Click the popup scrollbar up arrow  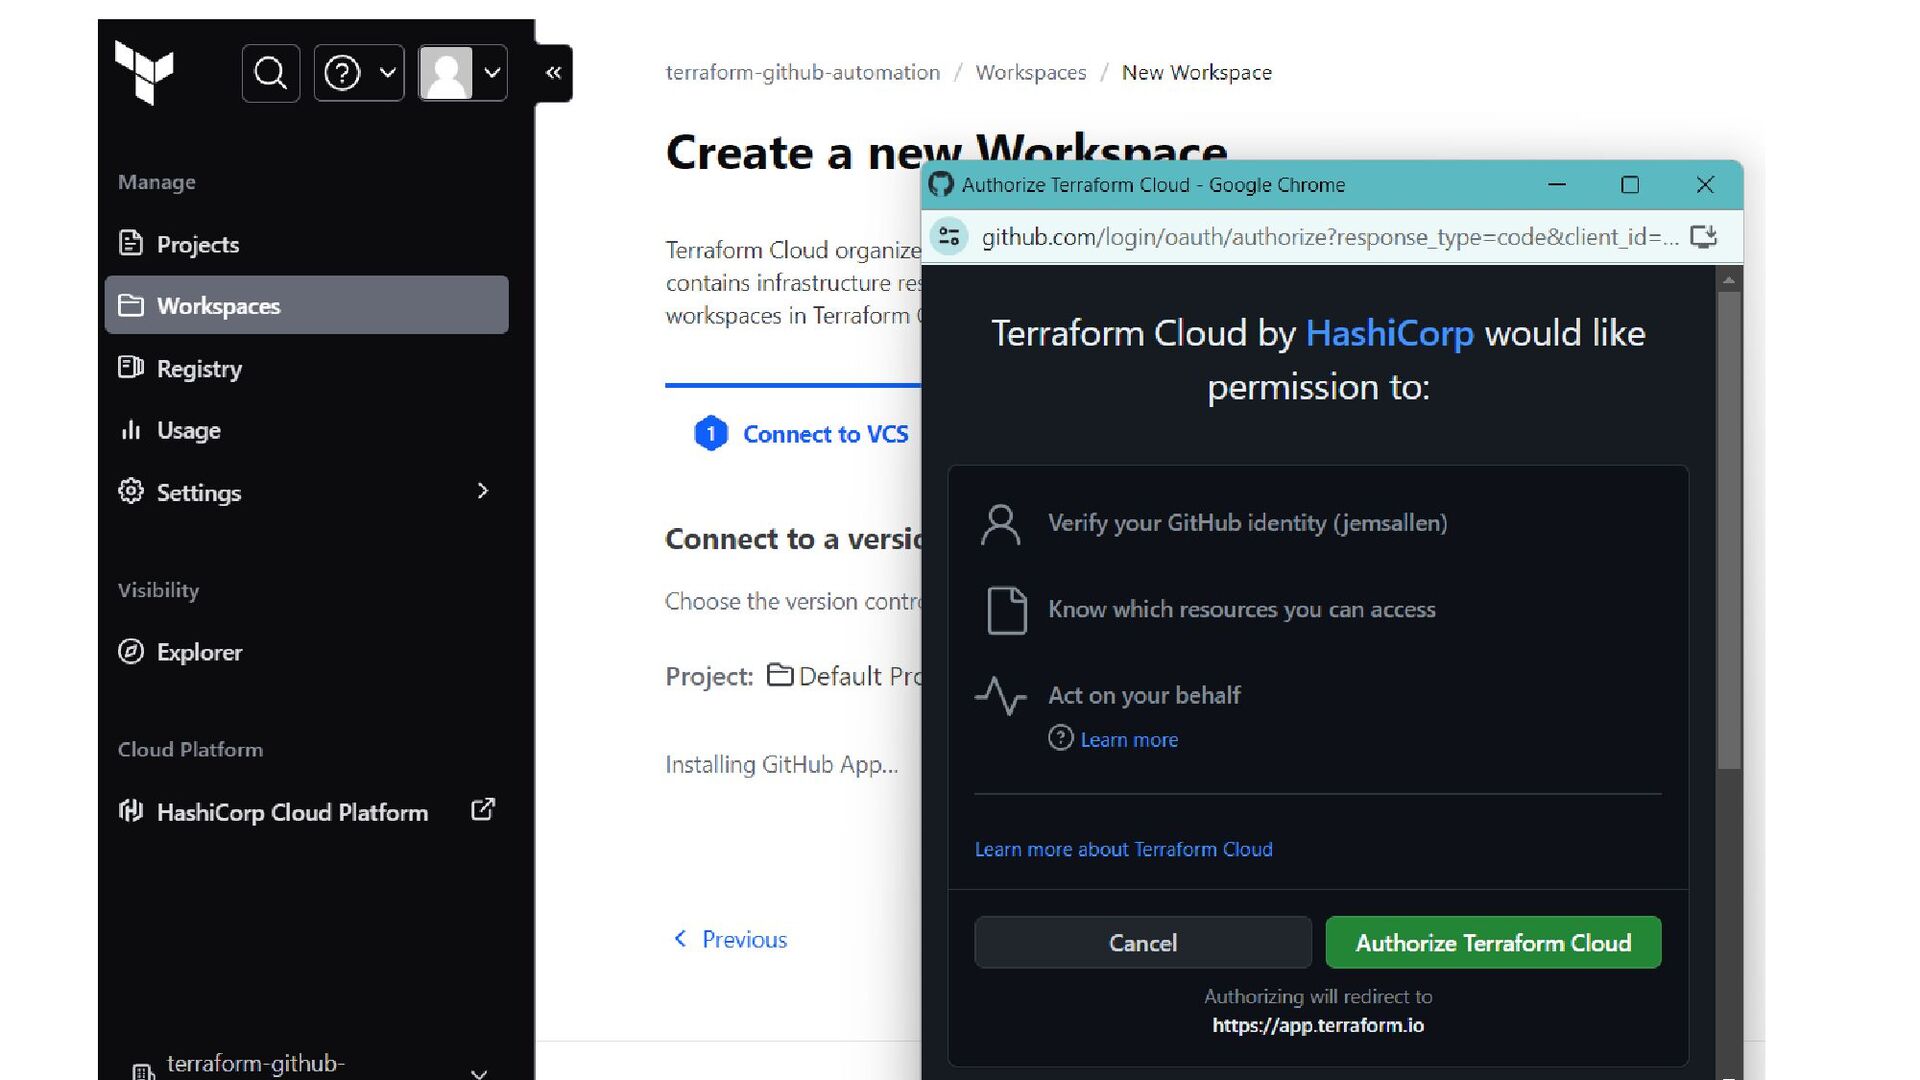click(1729, 281)
